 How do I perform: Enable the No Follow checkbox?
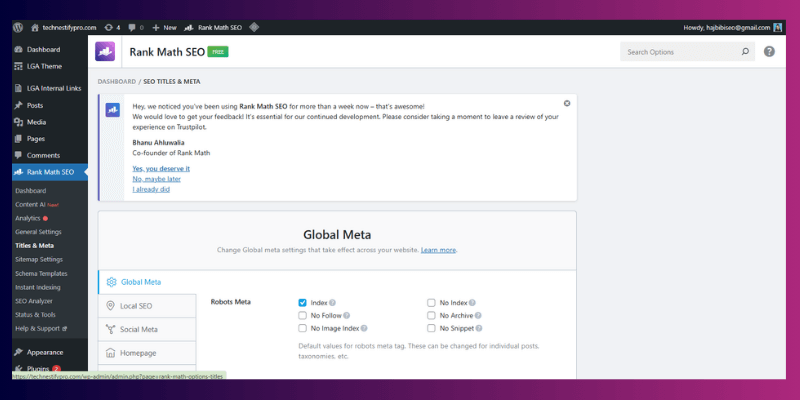click(x=303, y=315)
